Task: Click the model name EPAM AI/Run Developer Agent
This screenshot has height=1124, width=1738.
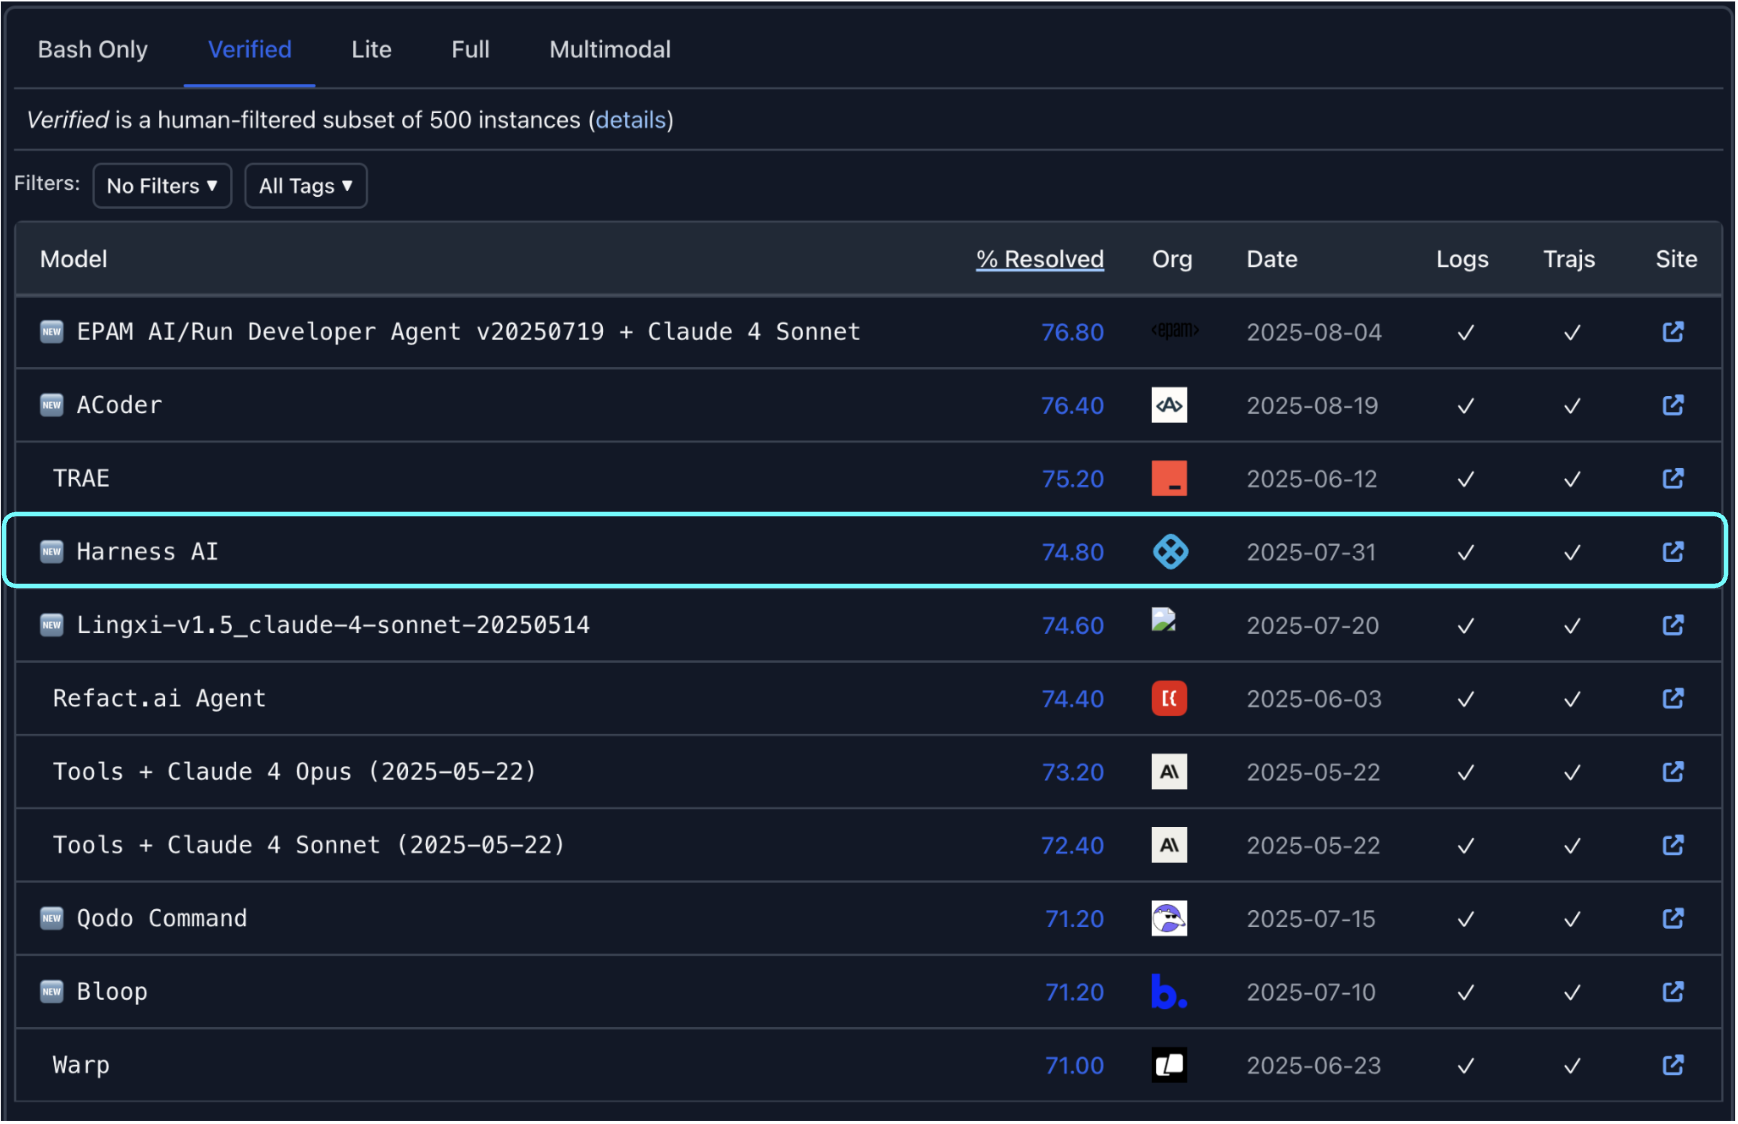Action: [x=468, y=332]
